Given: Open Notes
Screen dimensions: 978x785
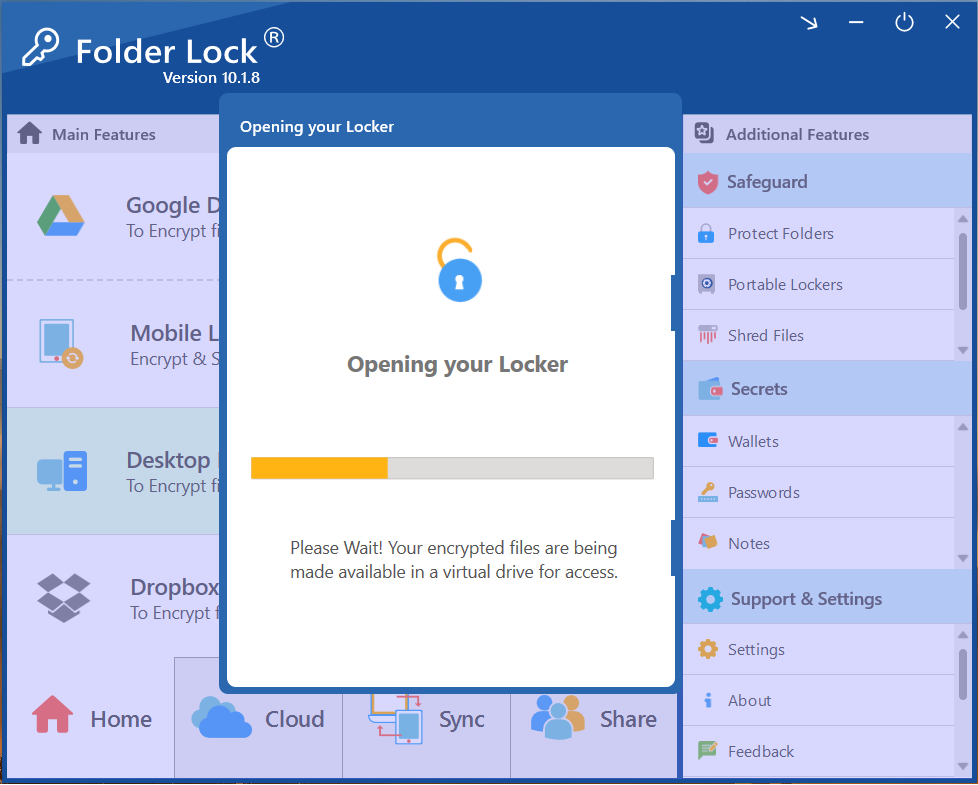Looking at the screenshot, I should tap(819, 543).
